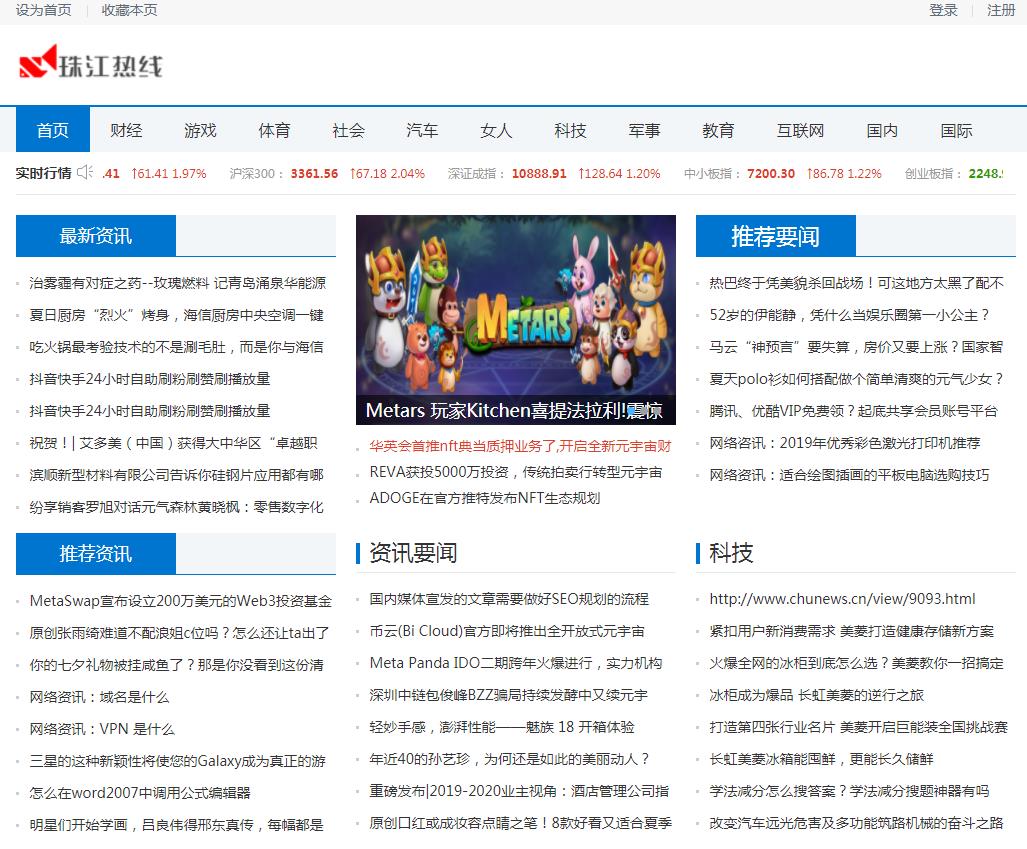Image resolution: width=1027 pixels, height=849 pixels.
Task: Open red headline 华英会首推nft典当质押业务
Action: tap(521, 445)
